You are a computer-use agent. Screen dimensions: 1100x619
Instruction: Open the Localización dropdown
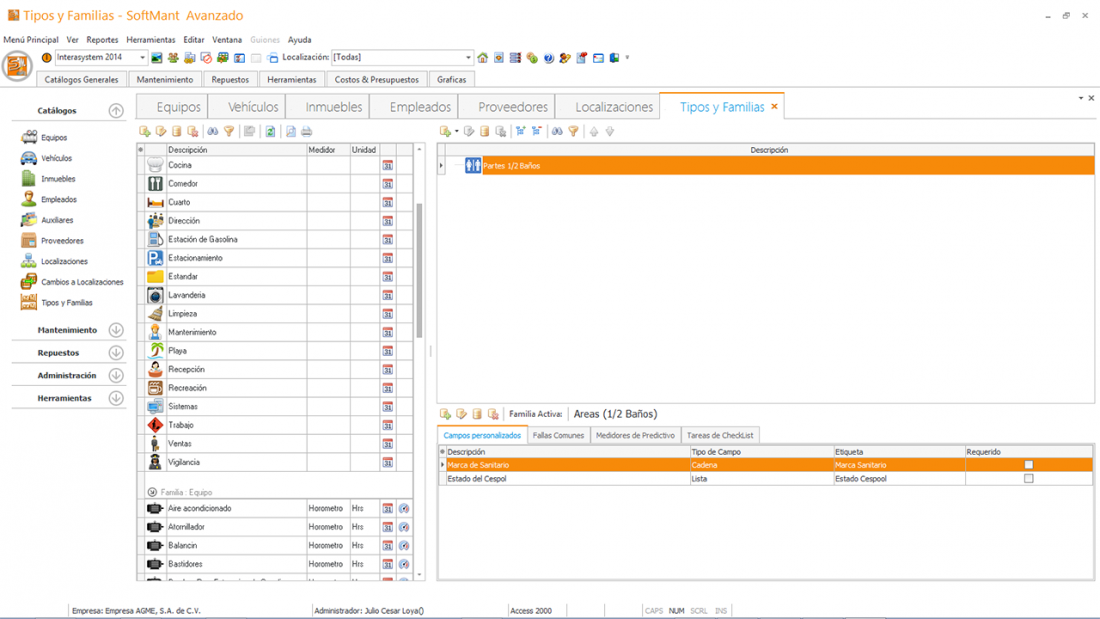click(467, 58)
